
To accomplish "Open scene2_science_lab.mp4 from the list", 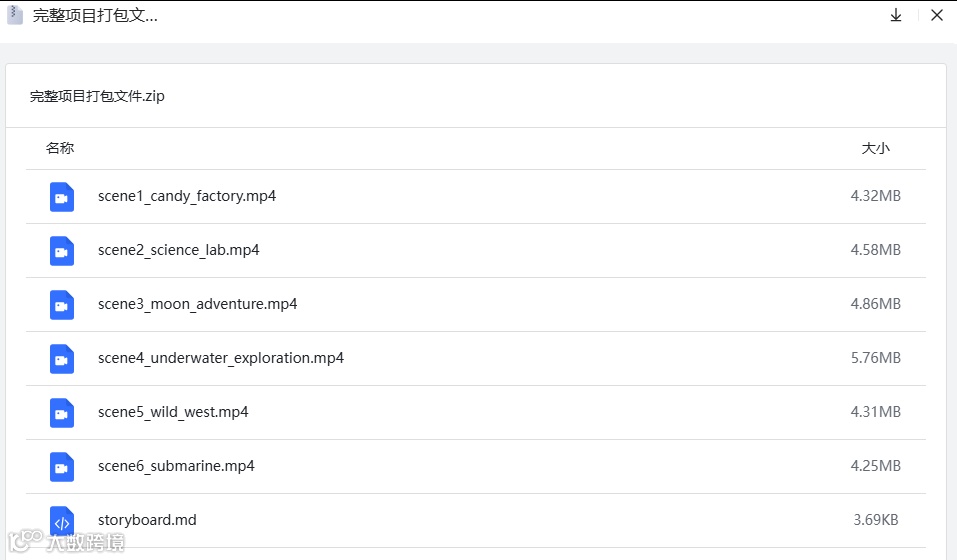I will tap(179, 250).
